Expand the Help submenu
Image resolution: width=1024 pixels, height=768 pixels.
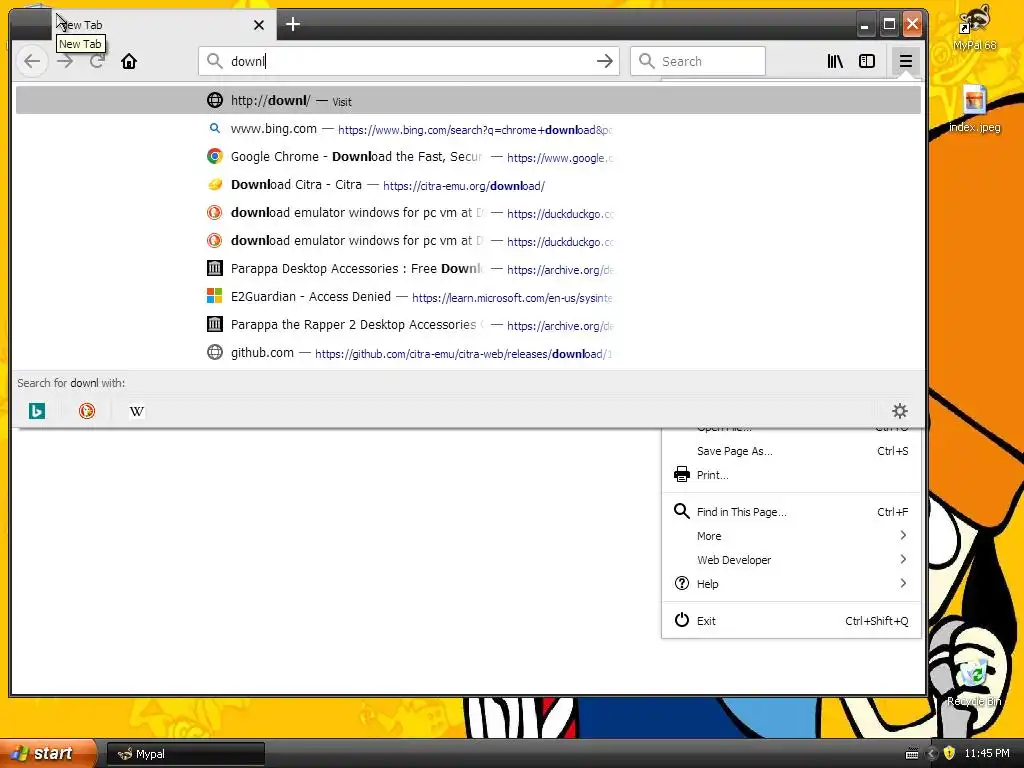point(791,584)
